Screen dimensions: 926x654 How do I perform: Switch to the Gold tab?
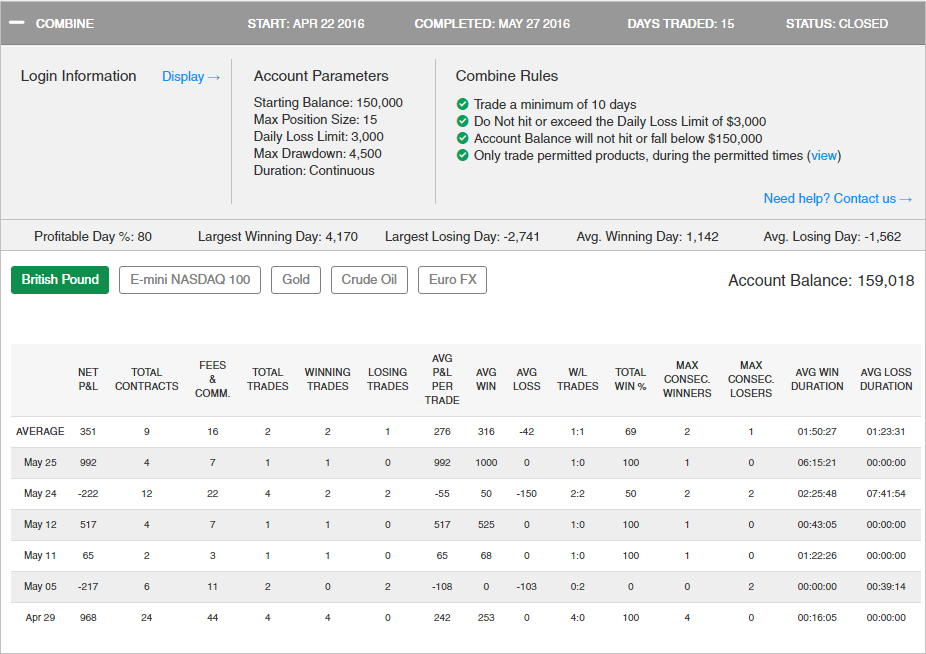pos(296,279)
